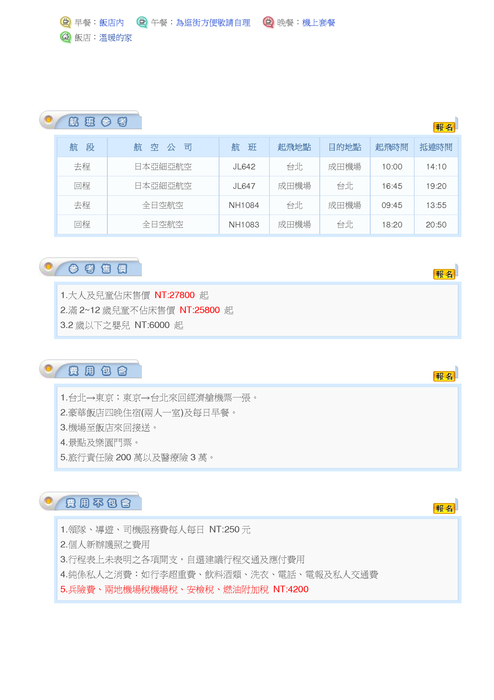Click the red NT:27800 adult price
Screen dimensions: 494x700
[174, 295]
